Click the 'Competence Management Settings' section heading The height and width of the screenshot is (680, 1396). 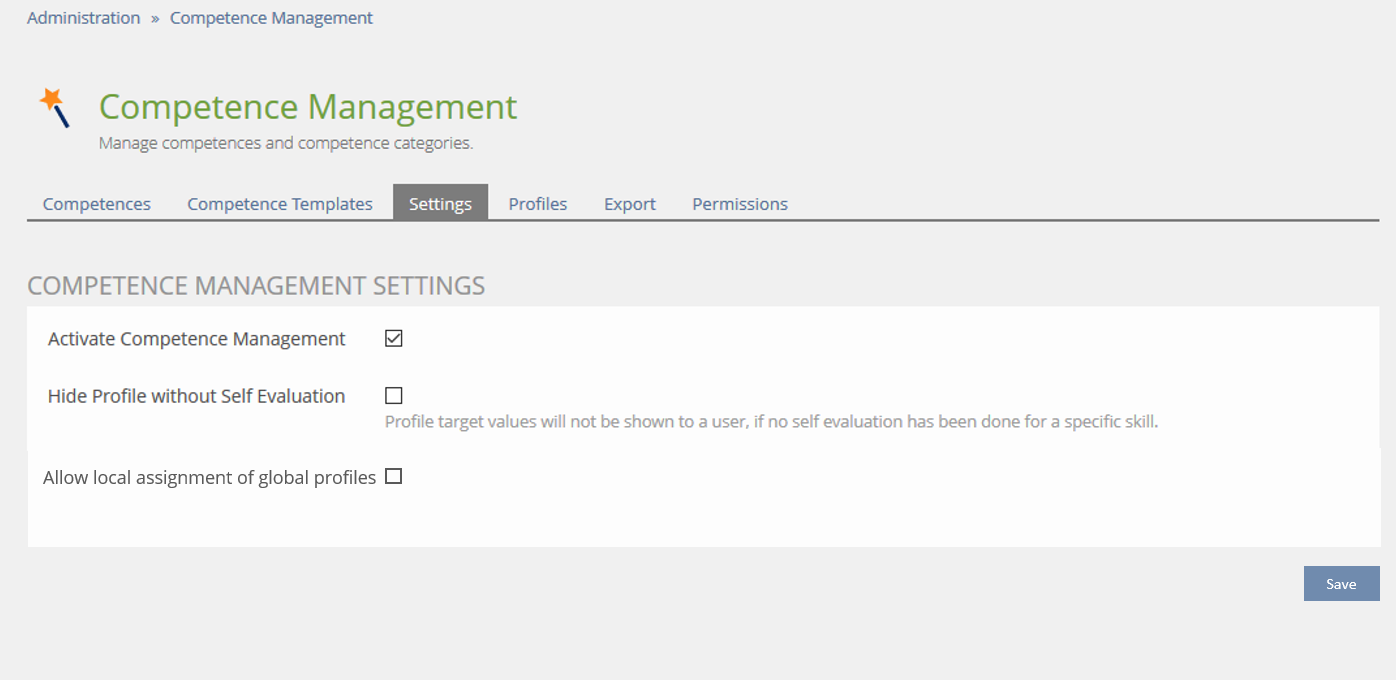click(x=256, y=286)
